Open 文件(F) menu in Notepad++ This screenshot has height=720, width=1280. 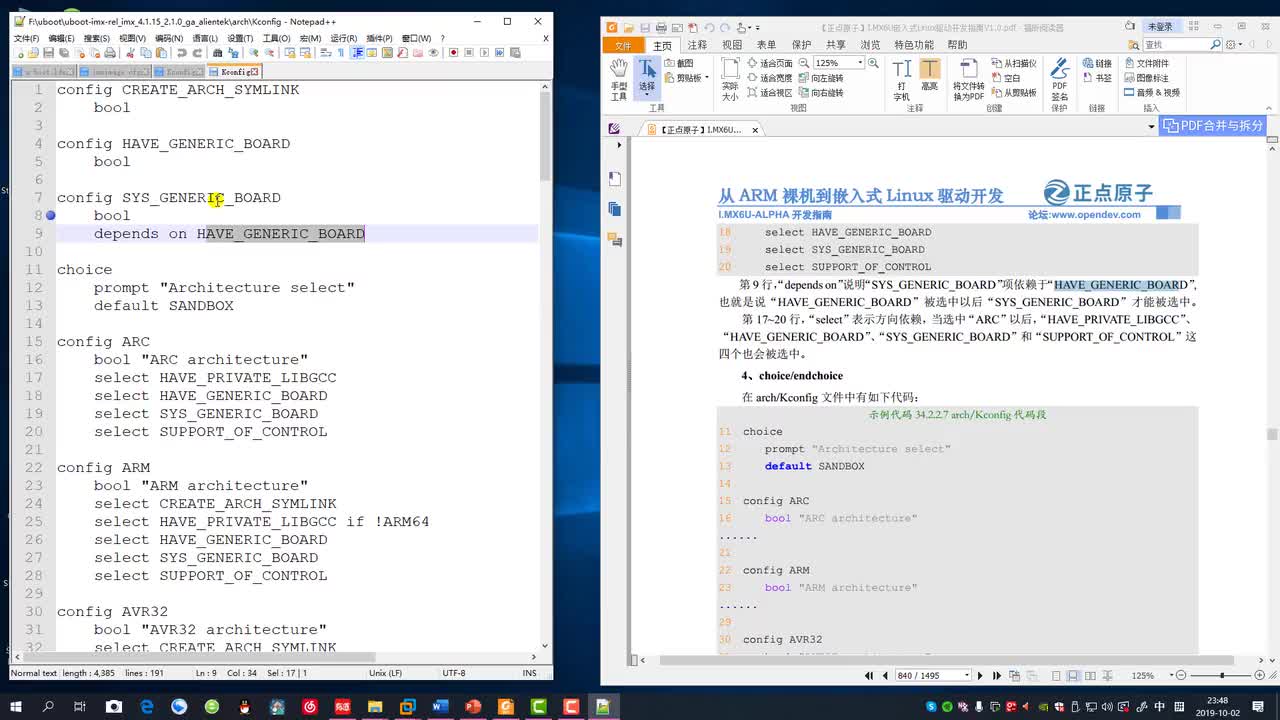click(x=26, y=38)
